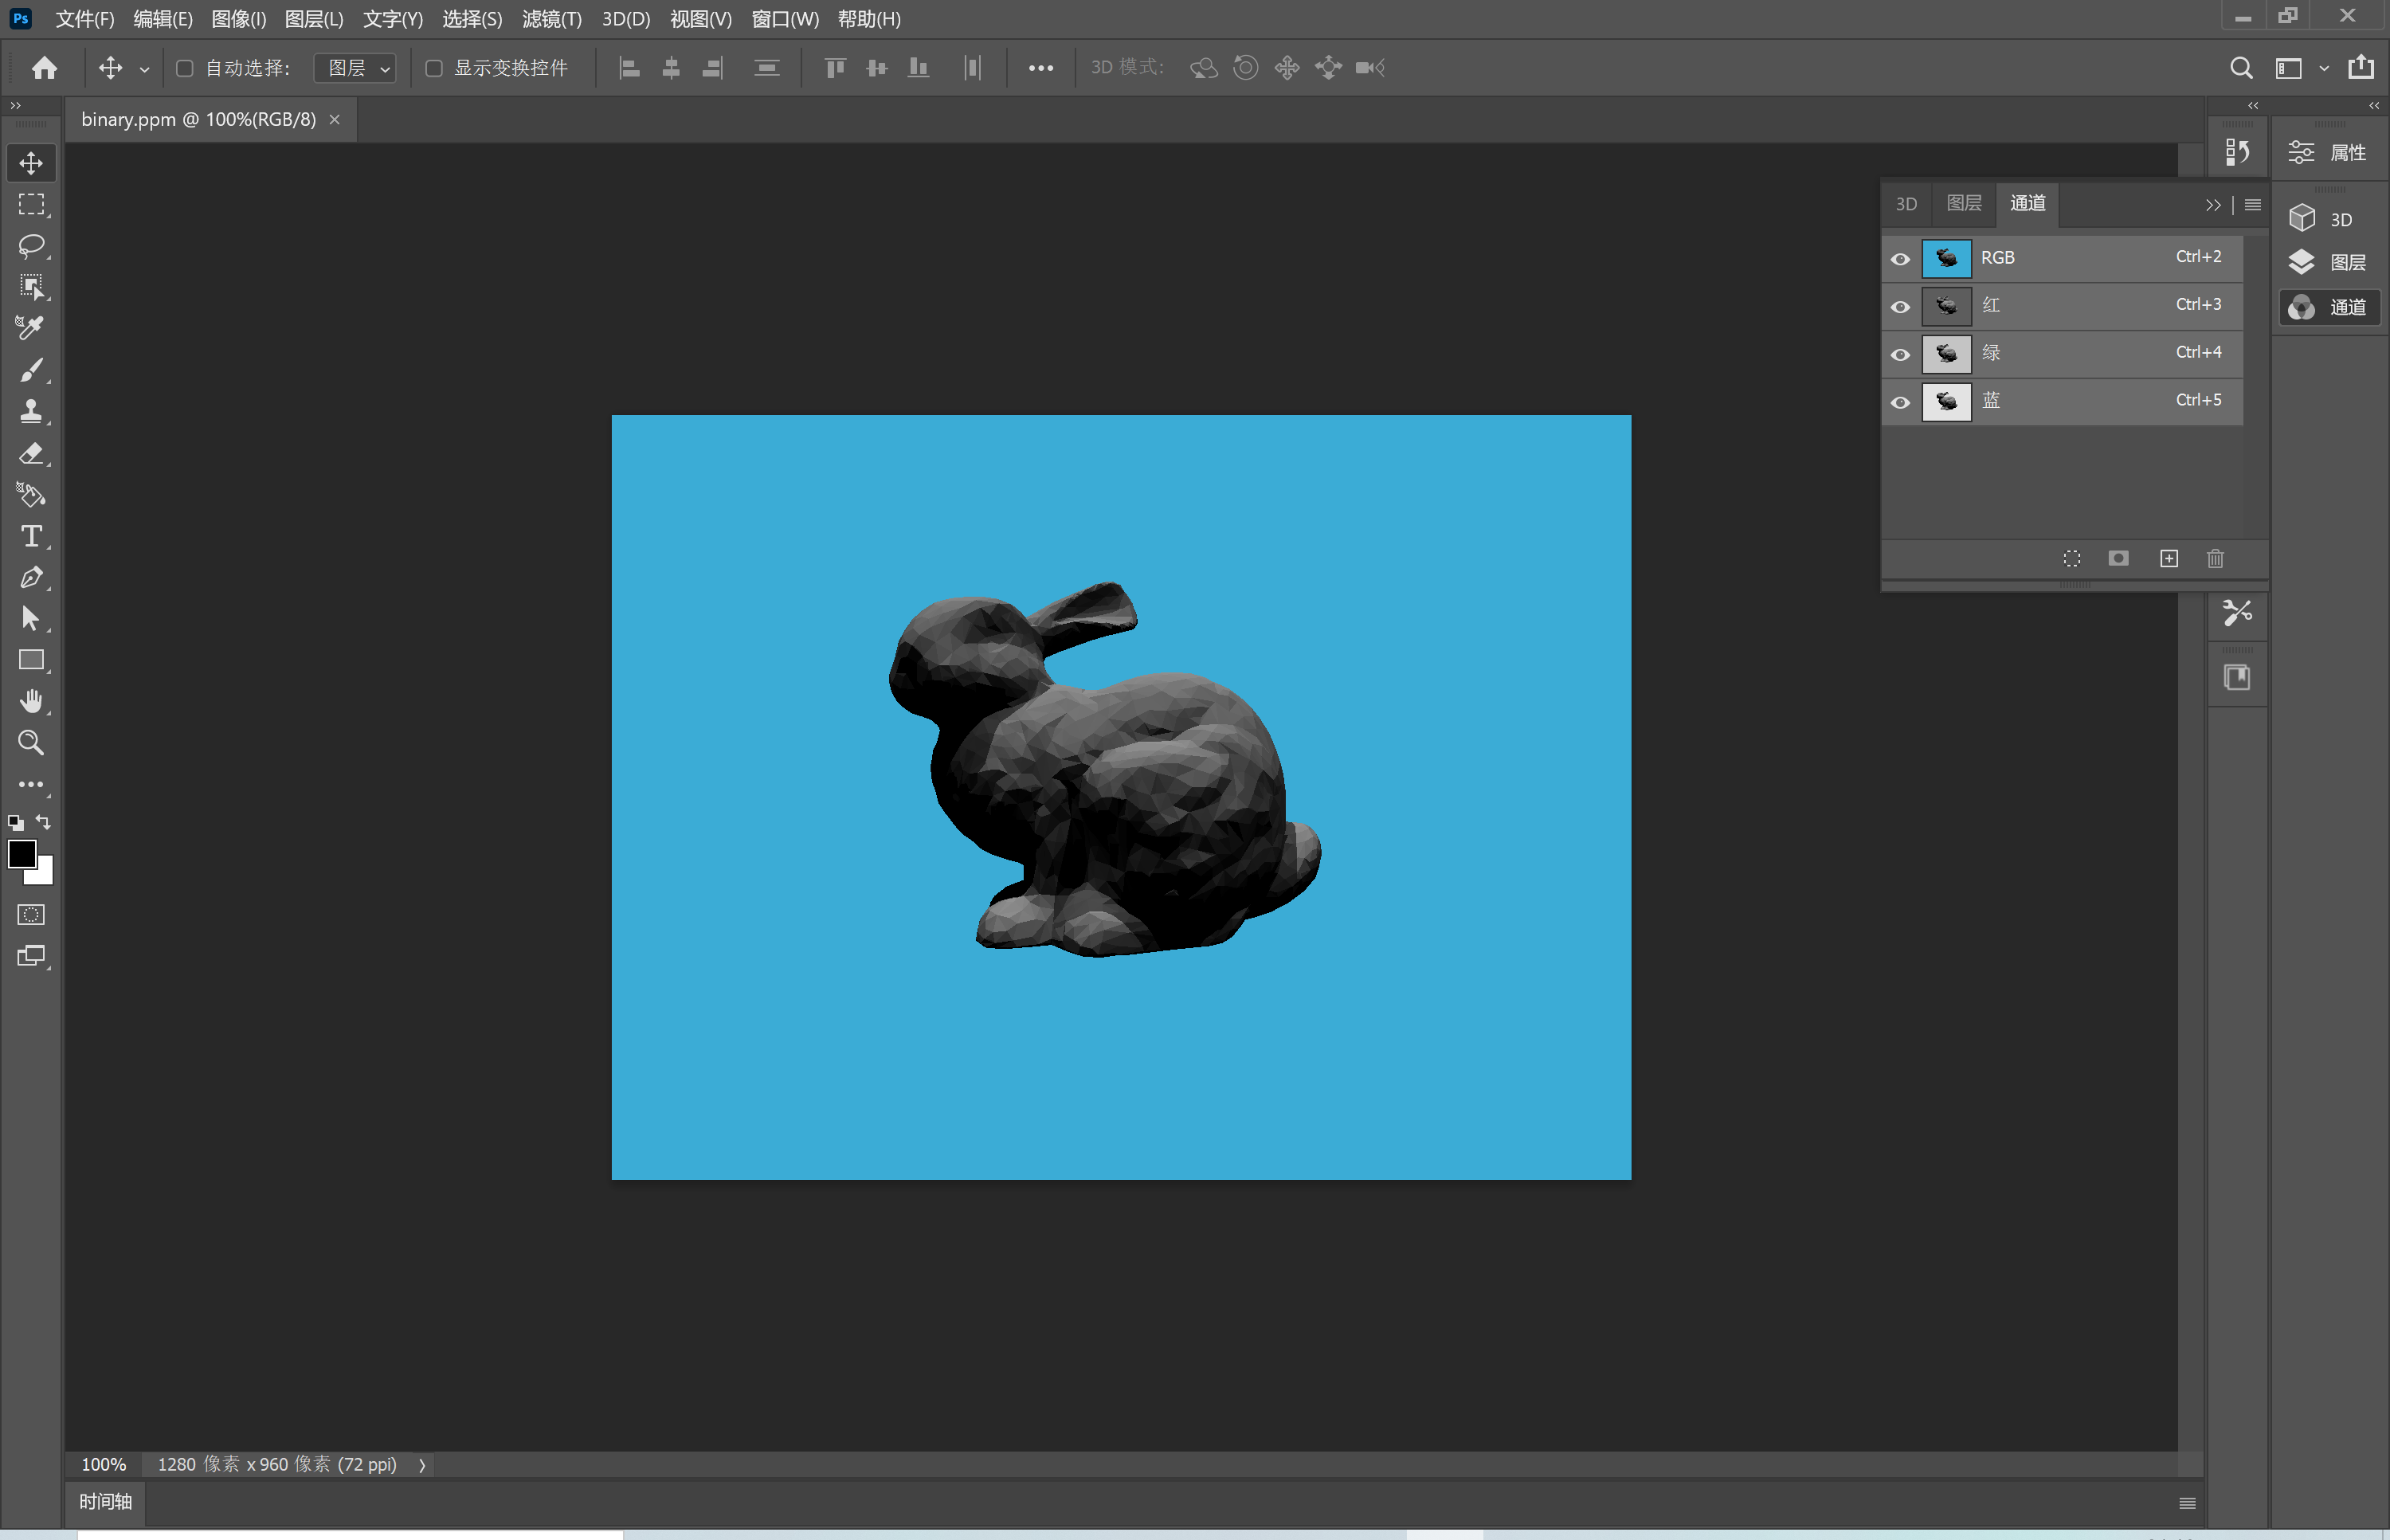Image resolution: width=2390 pixels, height=1540 pixels.
Task: Switch to the 通道 tab
Action: pos(2026,202)
